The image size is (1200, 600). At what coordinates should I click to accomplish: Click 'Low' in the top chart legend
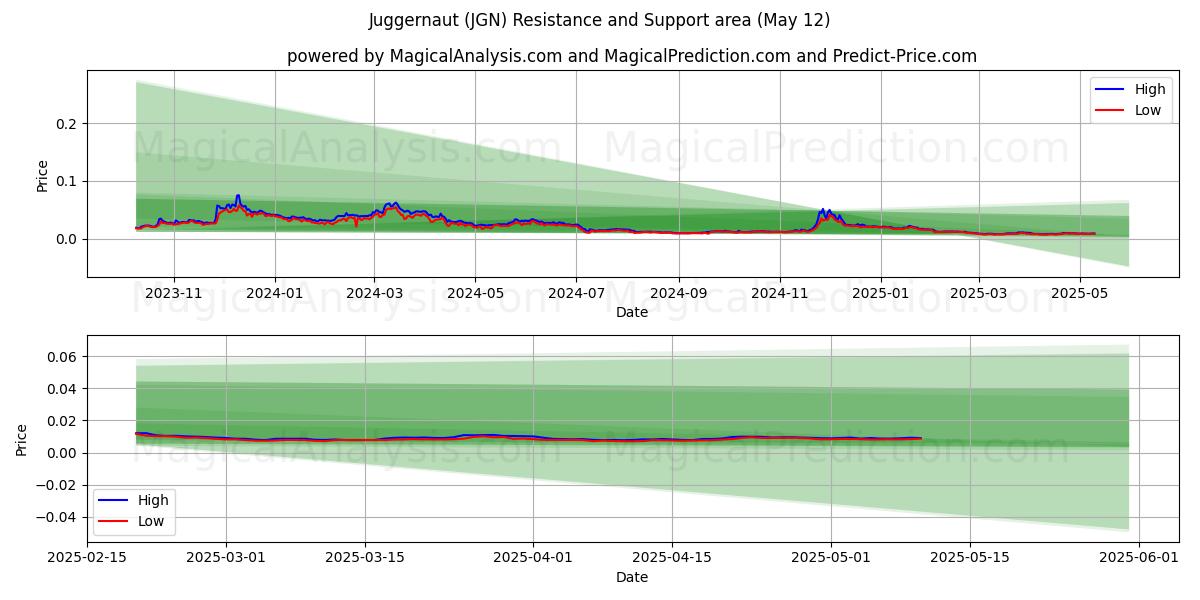(1148, 110)
